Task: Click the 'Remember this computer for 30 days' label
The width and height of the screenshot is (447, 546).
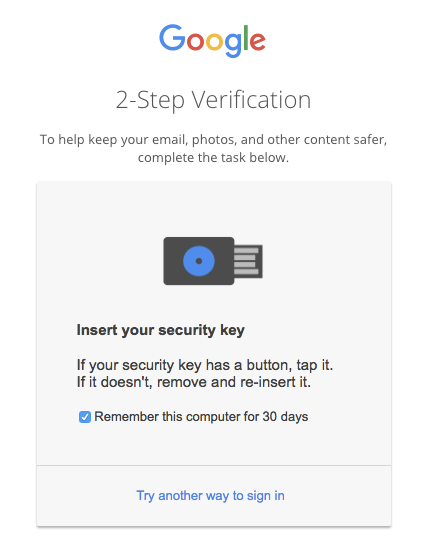Action: click(x=201, y=417)
